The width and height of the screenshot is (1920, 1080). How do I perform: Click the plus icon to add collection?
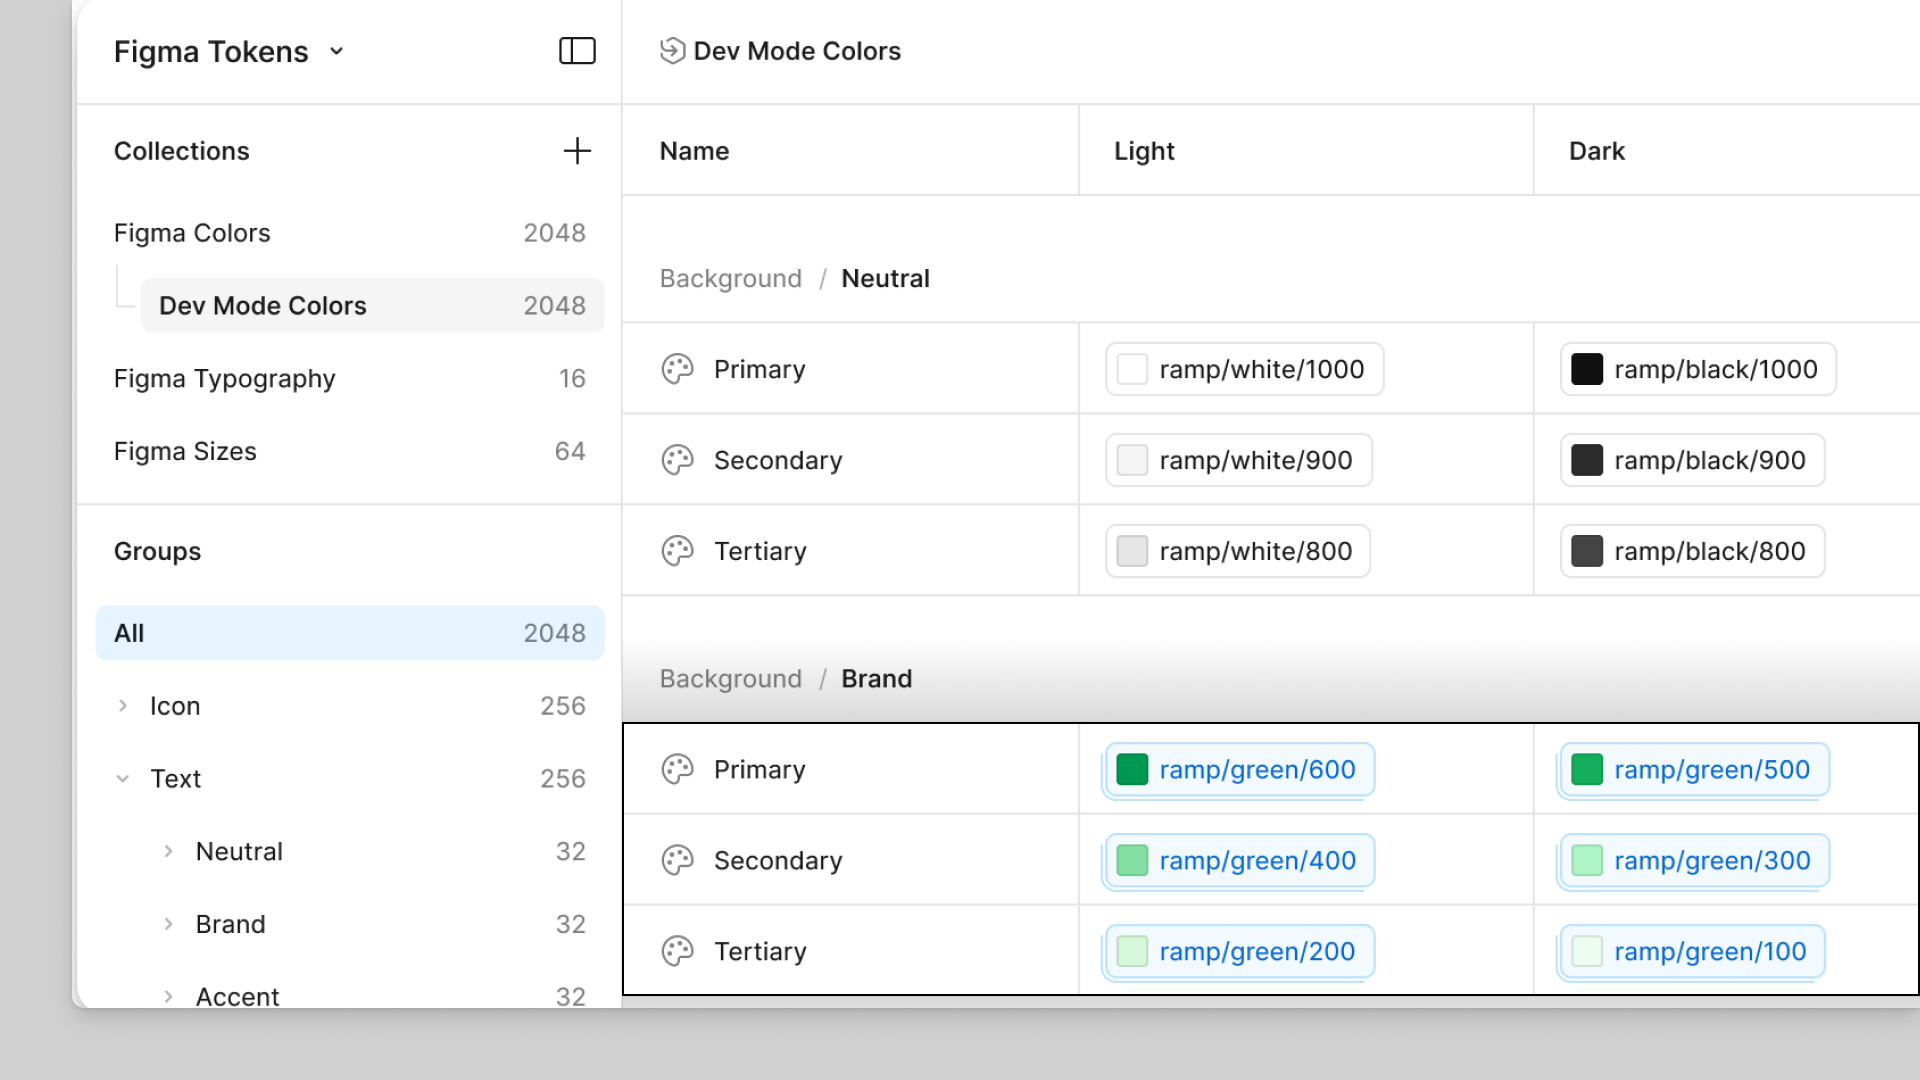[x=577, y=151]
